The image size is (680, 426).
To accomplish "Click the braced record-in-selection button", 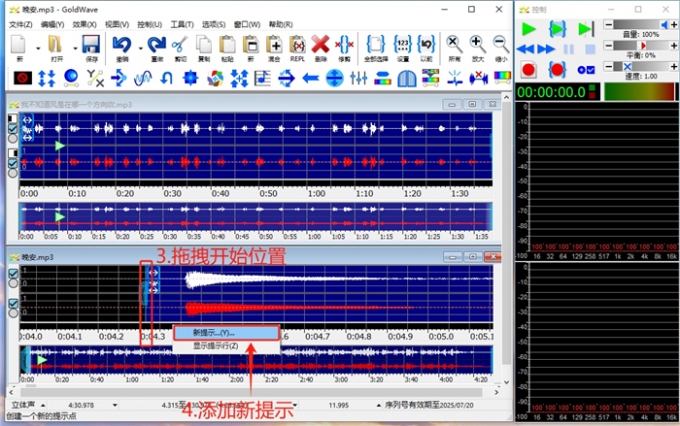I will (x=557, y=69).
